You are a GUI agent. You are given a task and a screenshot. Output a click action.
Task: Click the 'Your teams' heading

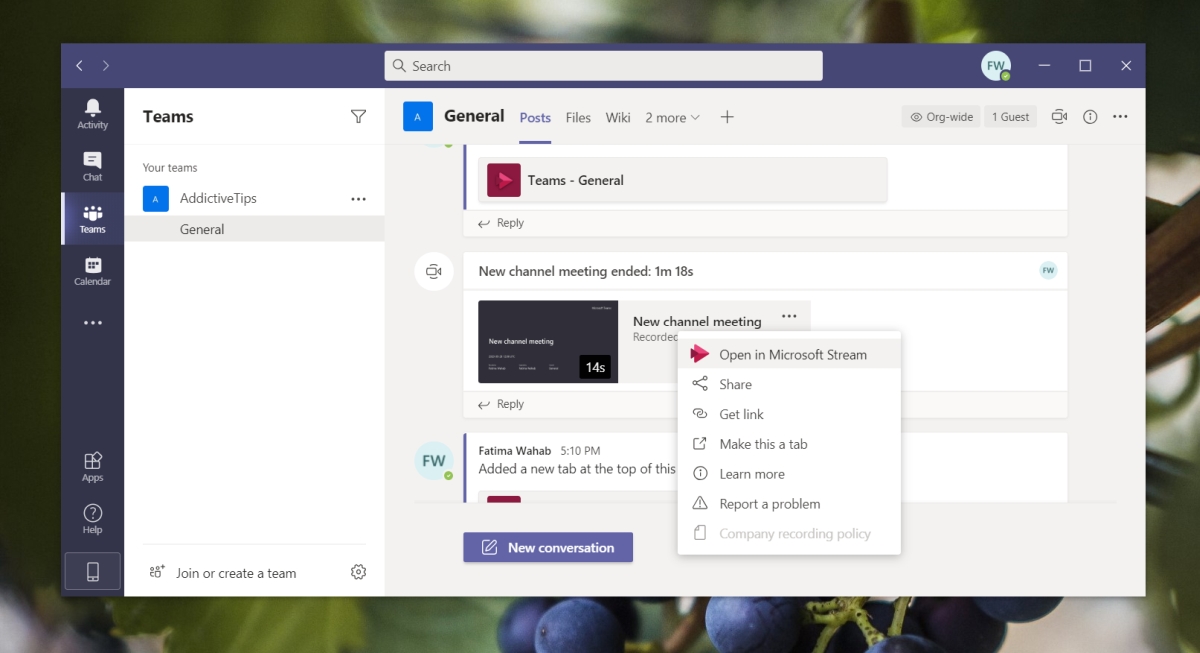(170, 168)
